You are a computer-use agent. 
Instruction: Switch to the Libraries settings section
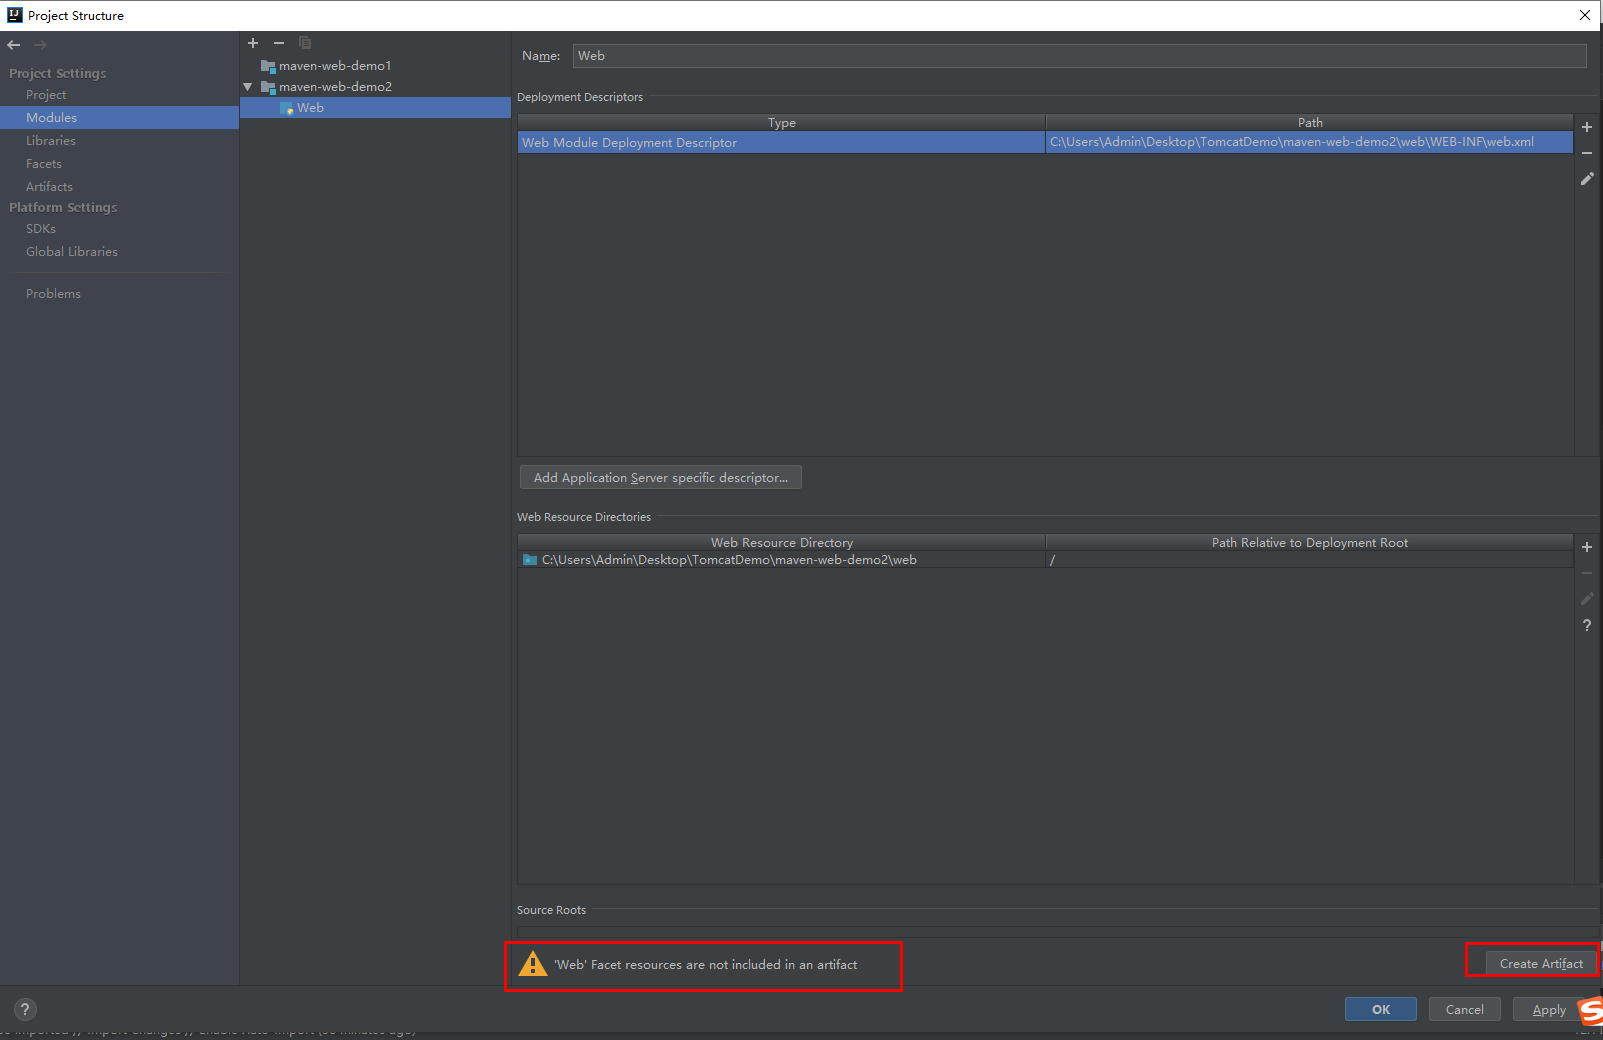tap(51, 140)
